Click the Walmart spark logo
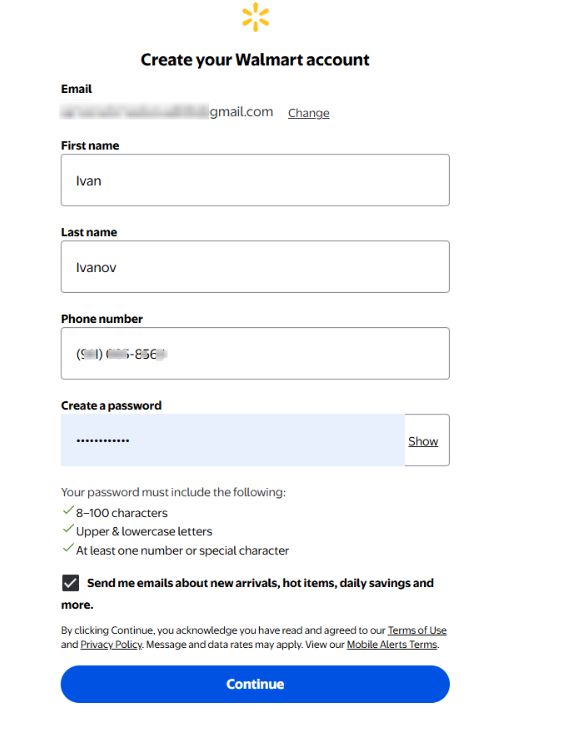 (x=255, y=17)
